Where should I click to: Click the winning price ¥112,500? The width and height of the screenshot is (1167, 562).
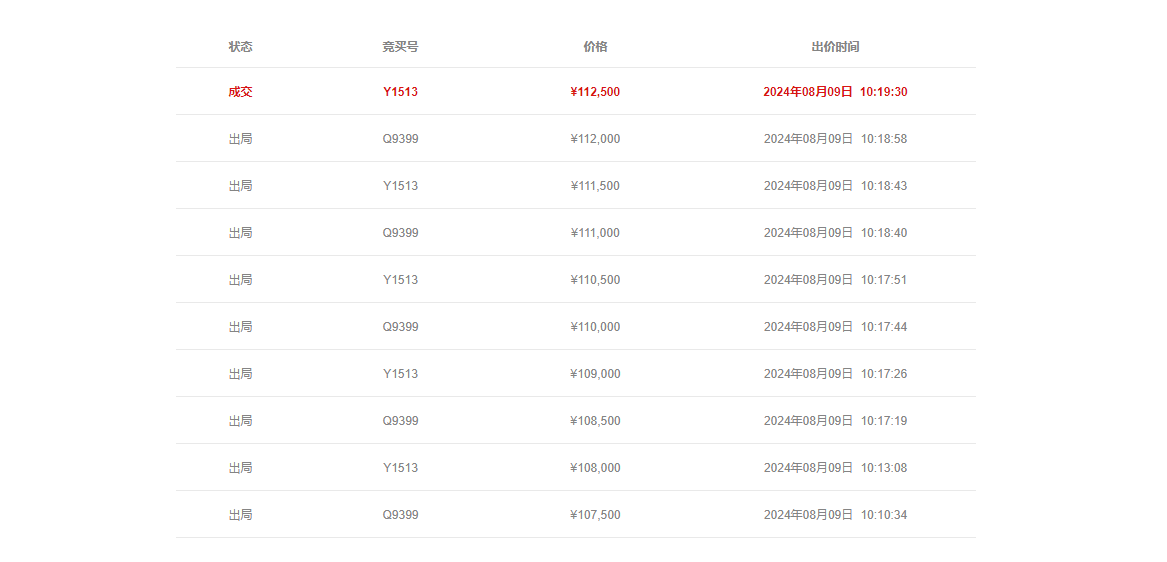595,92
